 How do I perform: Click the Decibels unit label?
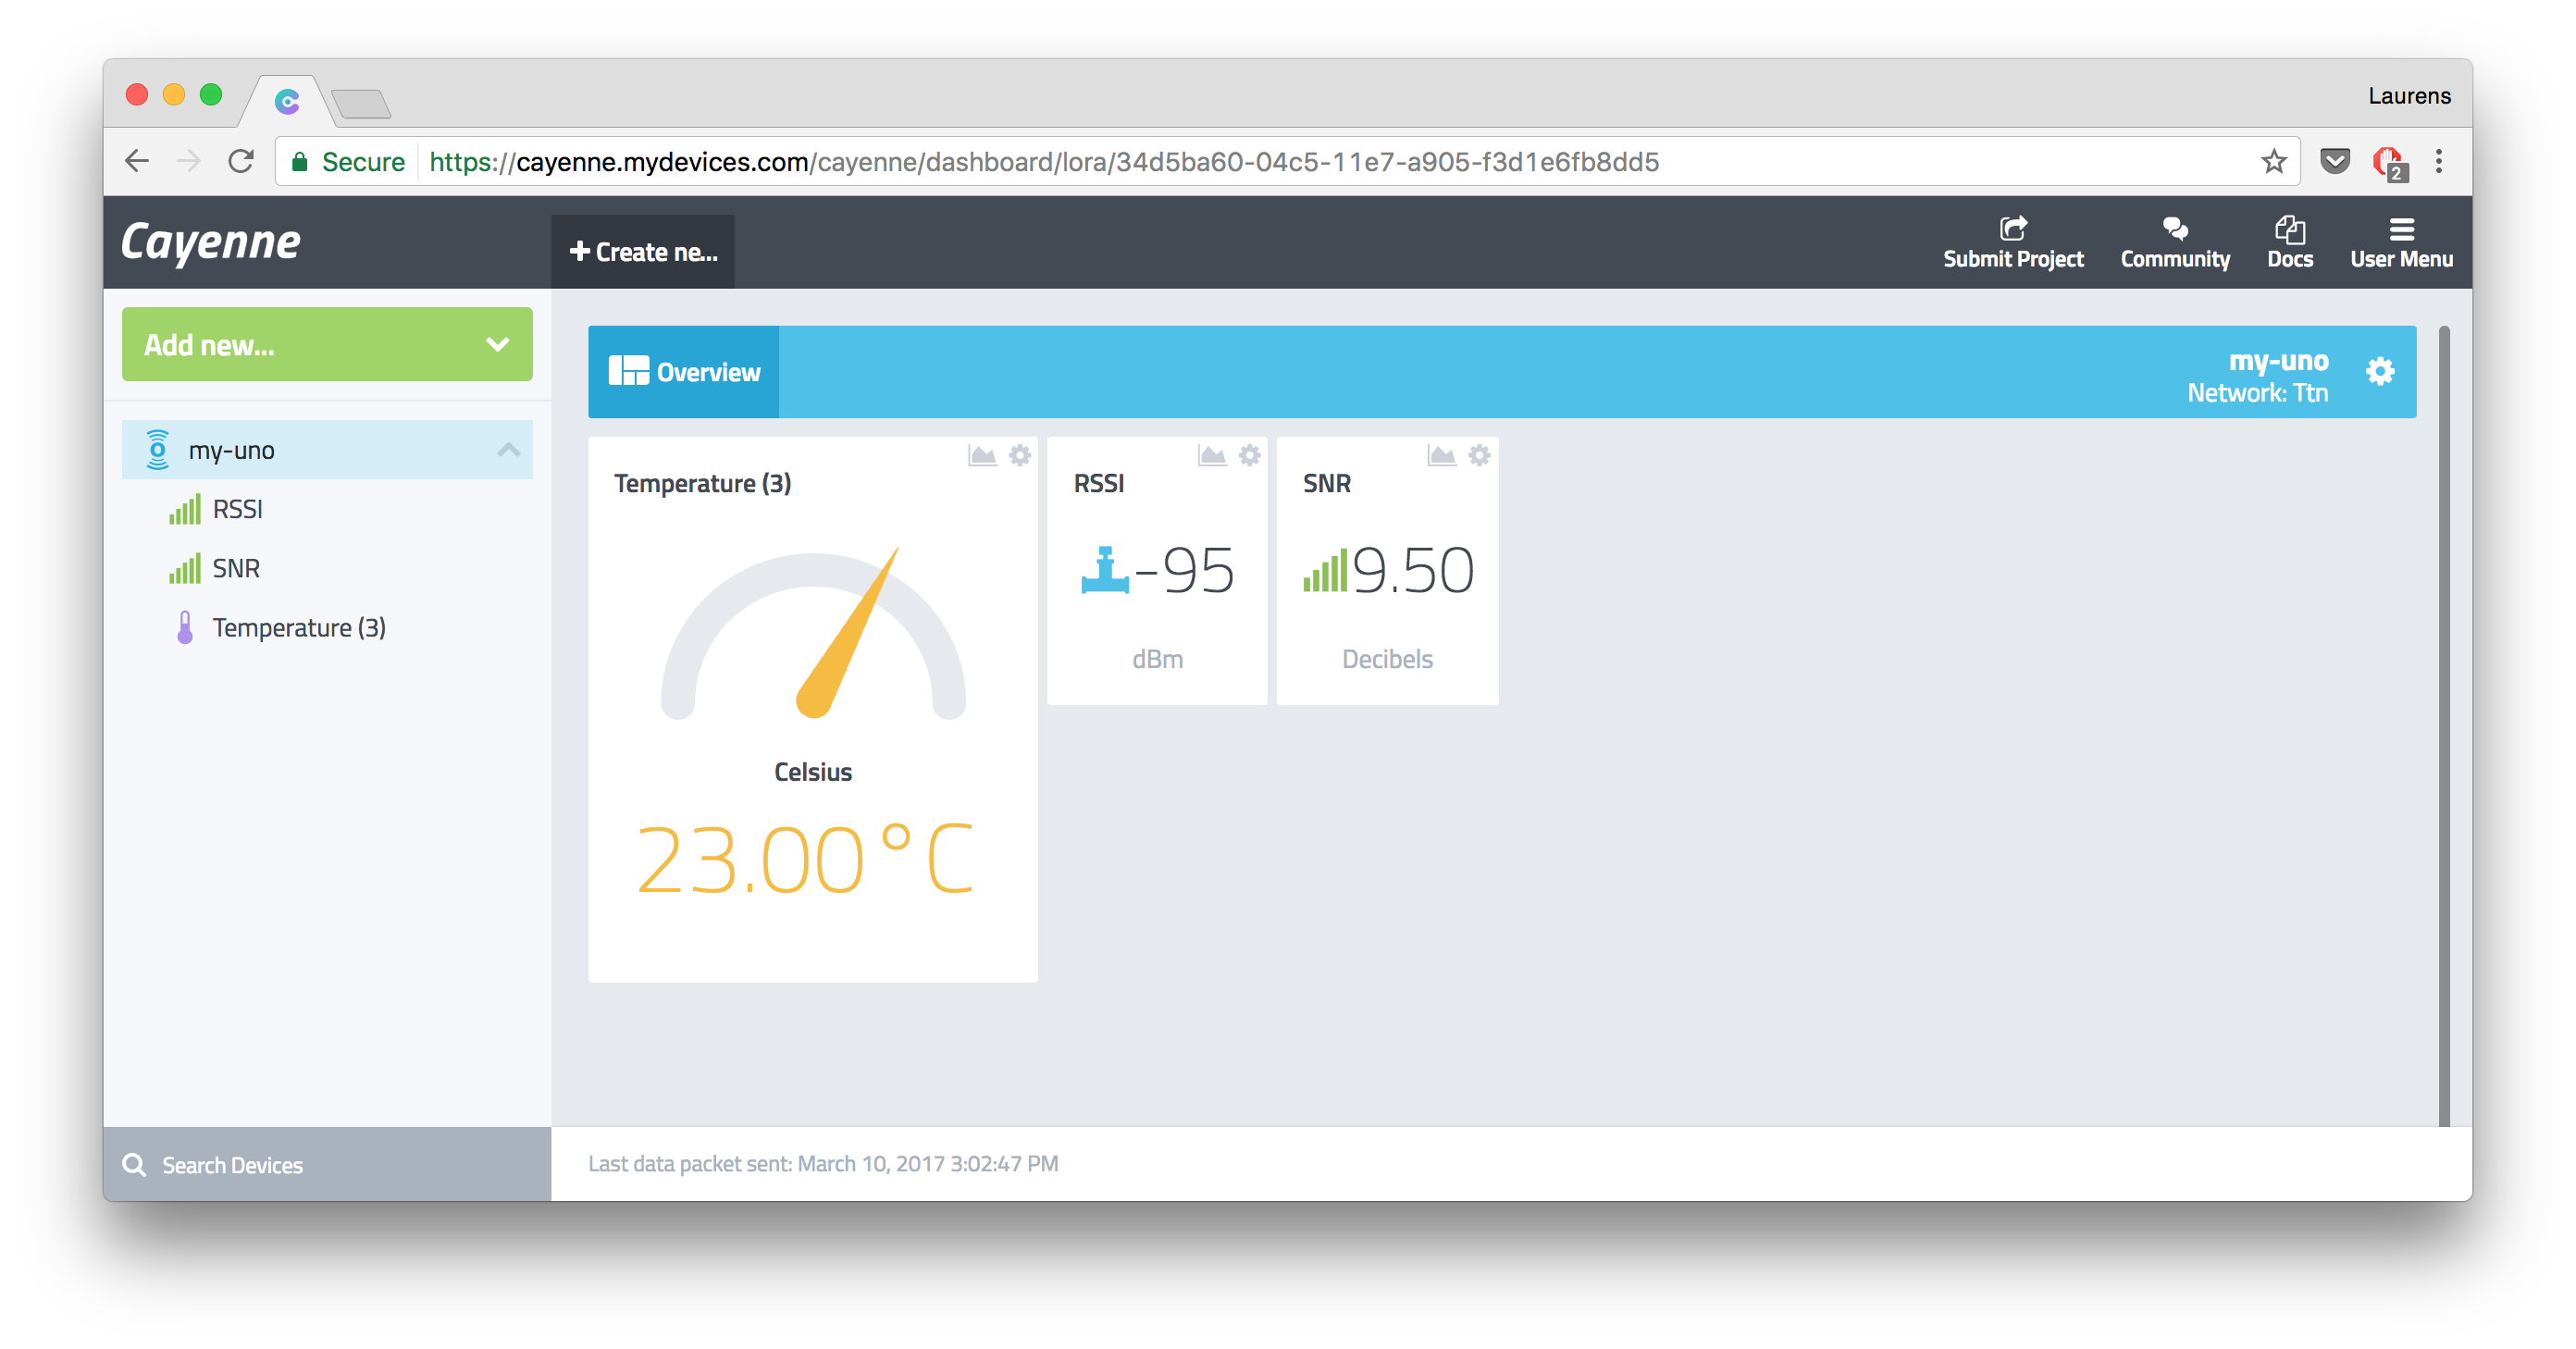tap(1387, 659)
